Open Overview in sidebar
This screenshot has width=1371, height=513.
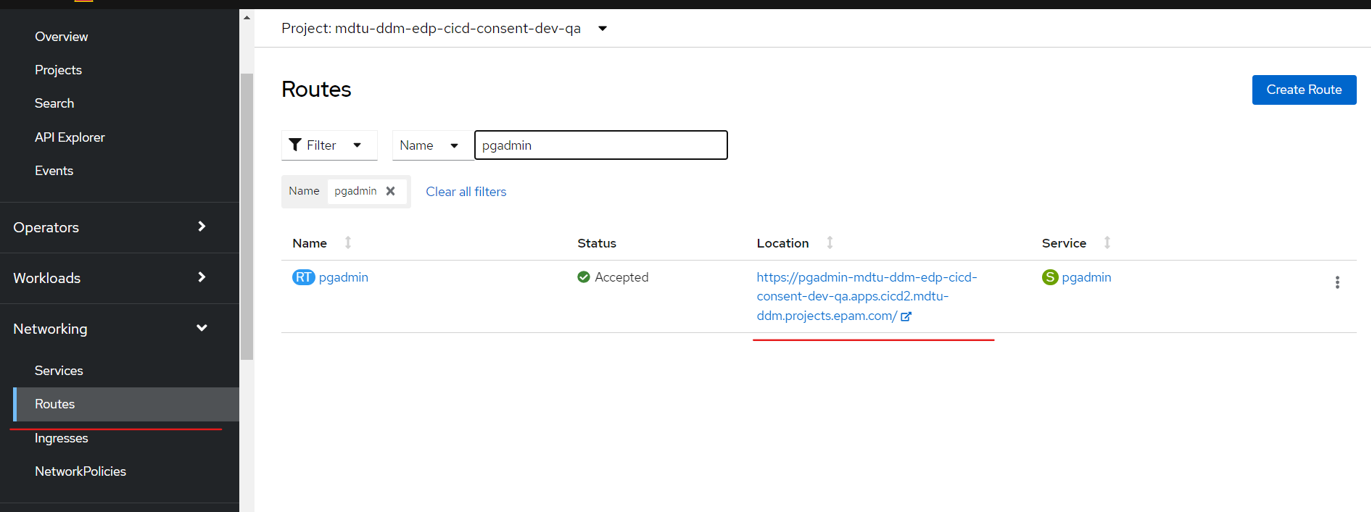[x=61, y=37]
